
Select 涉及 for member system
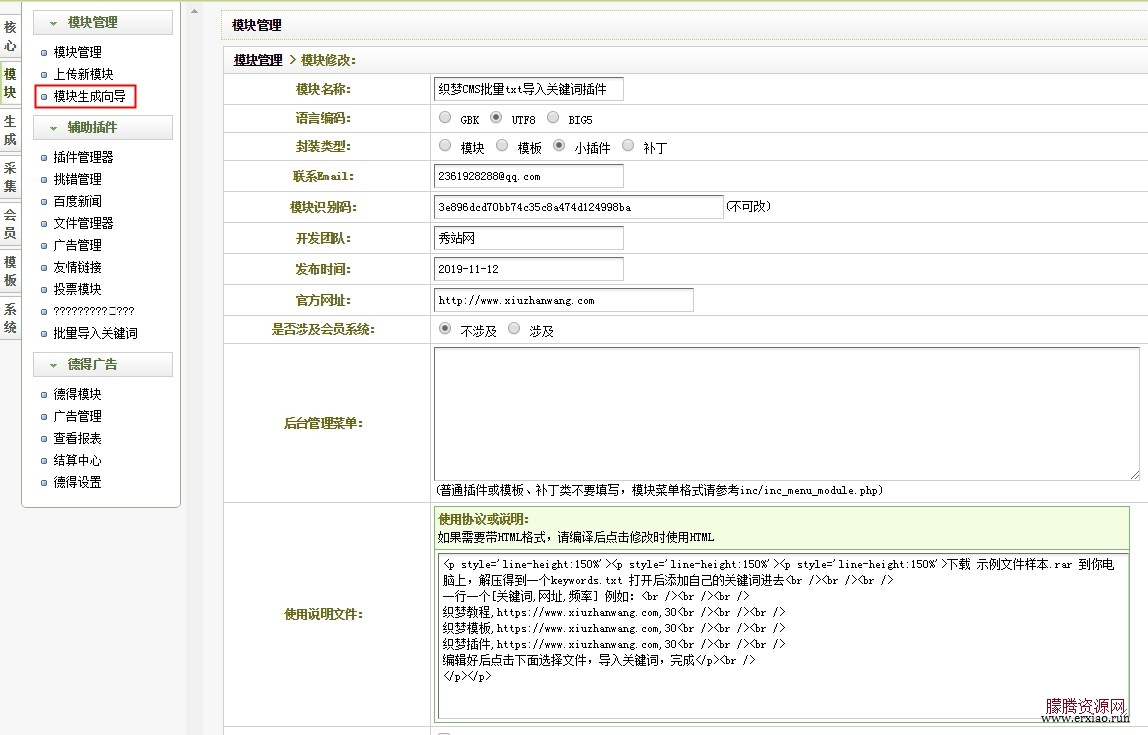(x=514, y=329)
